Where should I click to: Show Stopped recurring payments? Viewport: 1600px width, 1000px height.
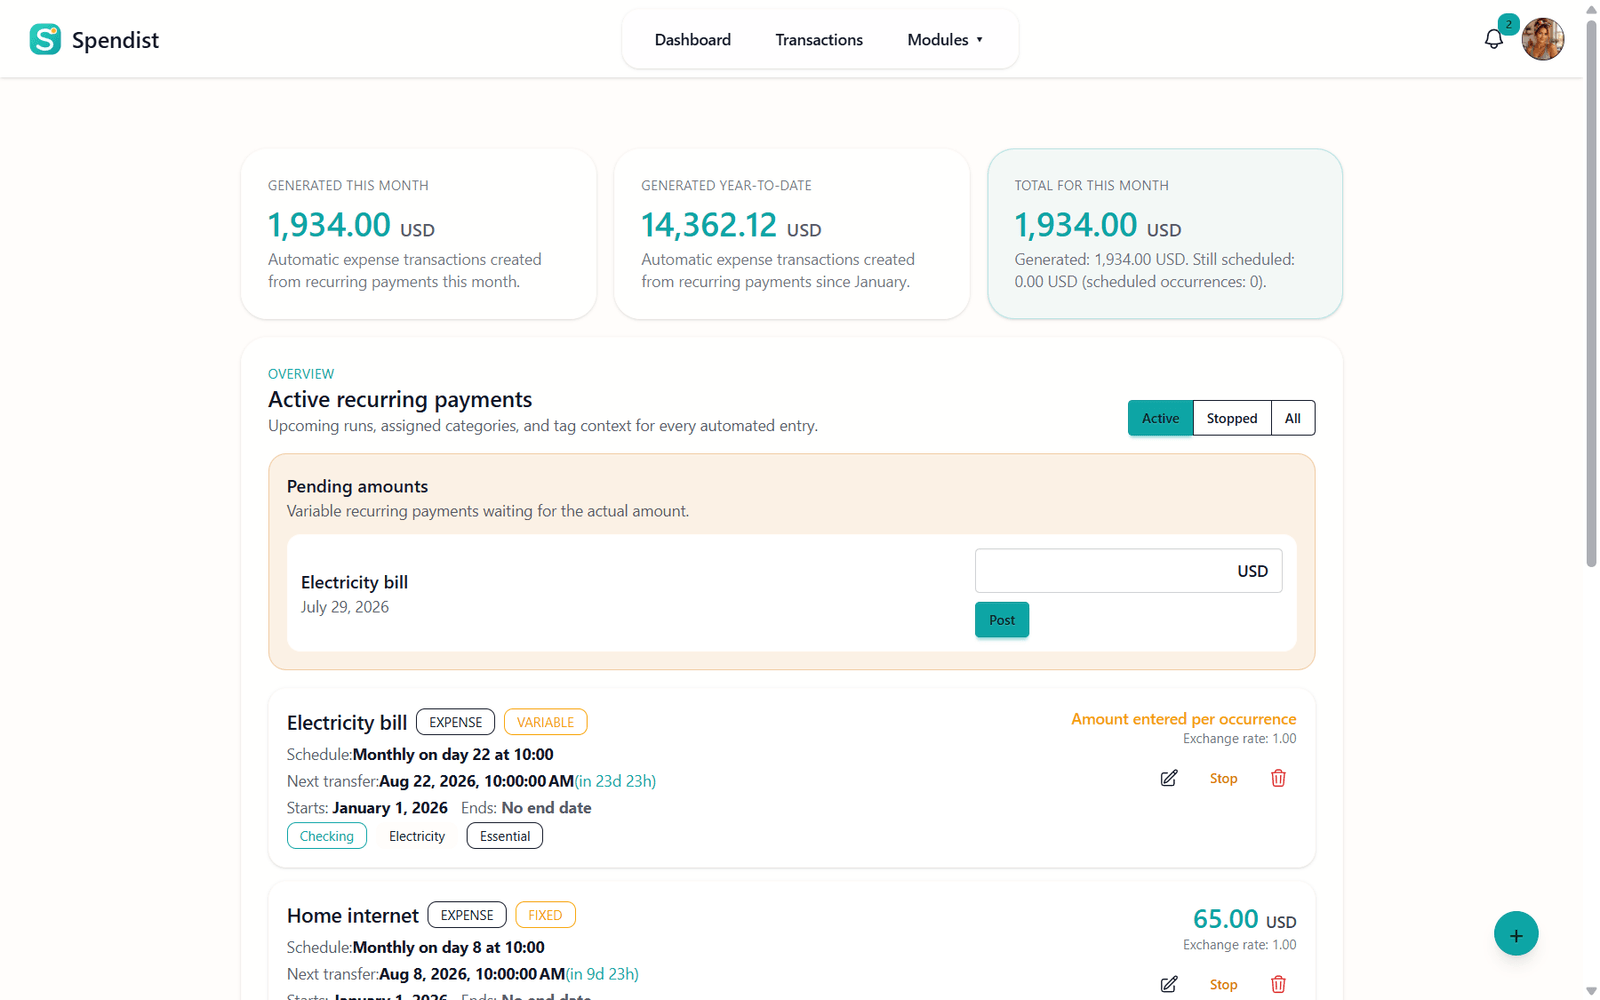point(1232,418)
